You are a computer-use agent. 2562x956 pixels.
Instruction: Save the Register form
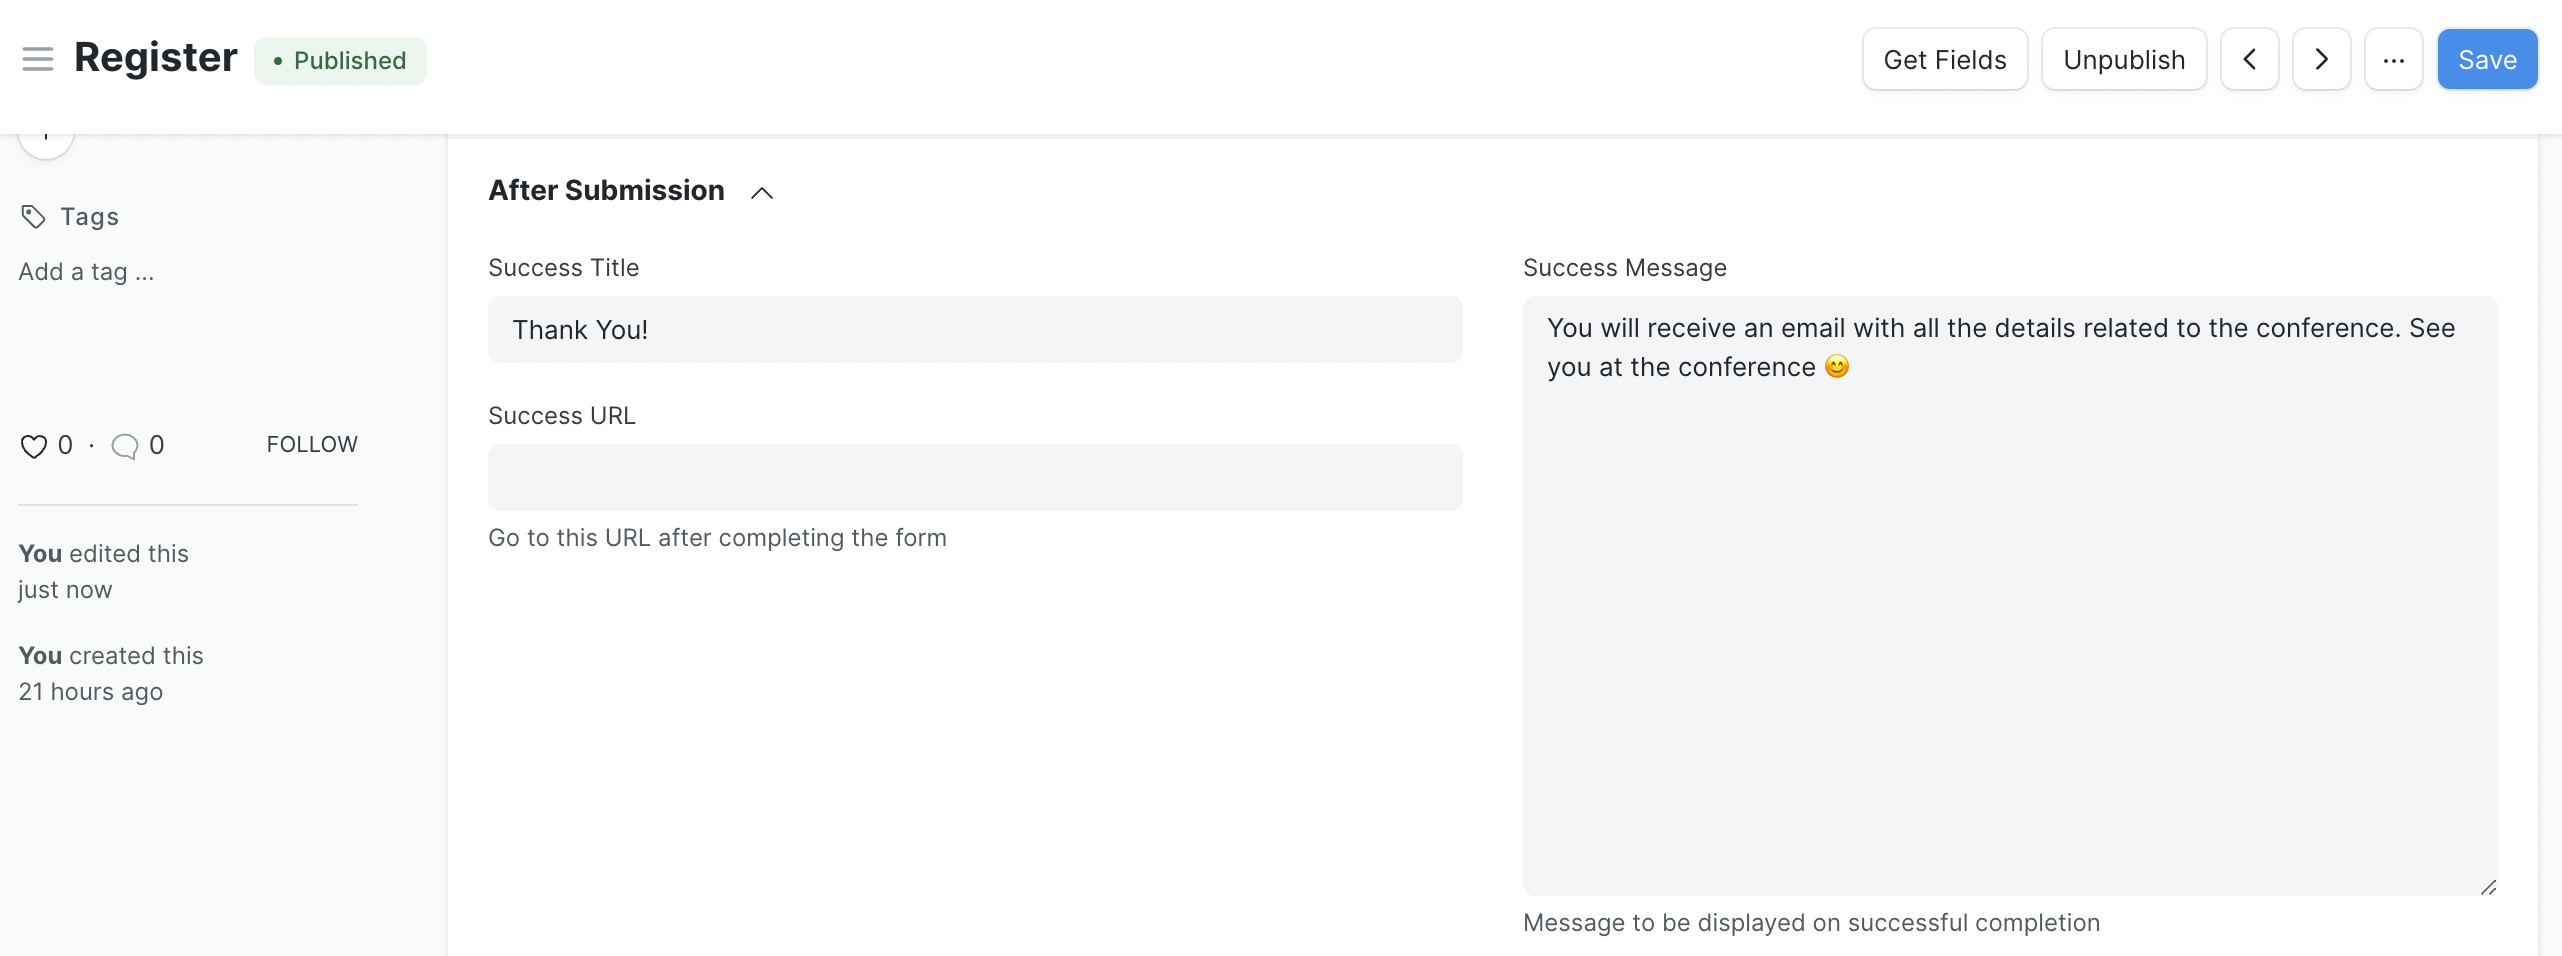pyautogui.click(x=2488, y=59)
